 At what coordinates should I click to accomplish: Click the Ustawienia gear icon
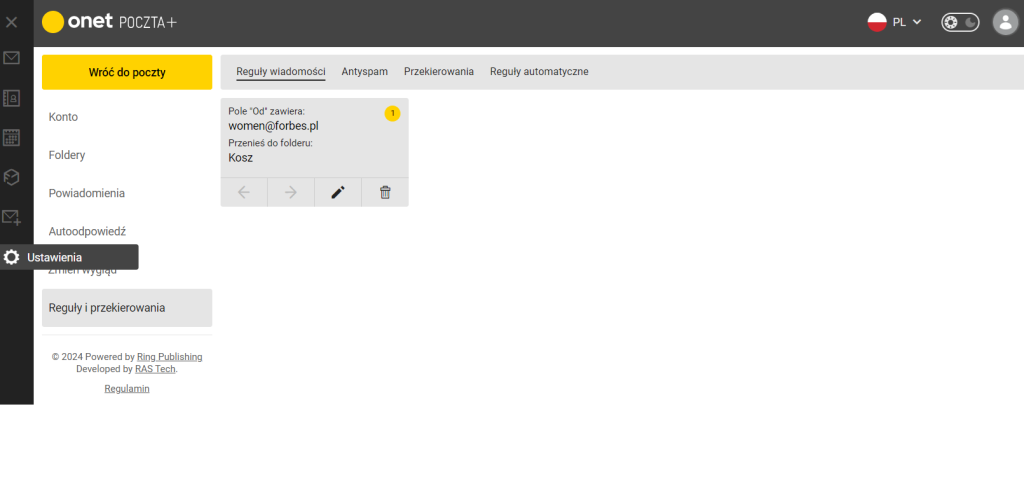11,257
